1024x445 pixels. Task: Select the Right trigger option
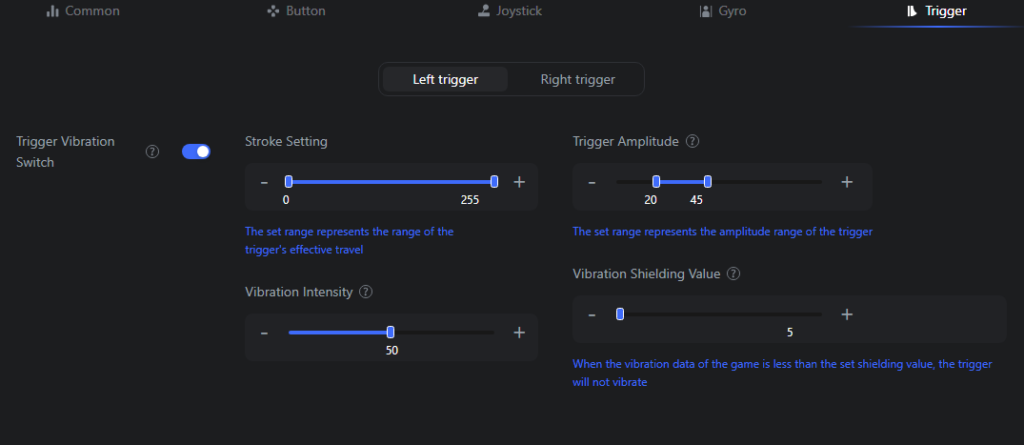(x=577, y=79)
